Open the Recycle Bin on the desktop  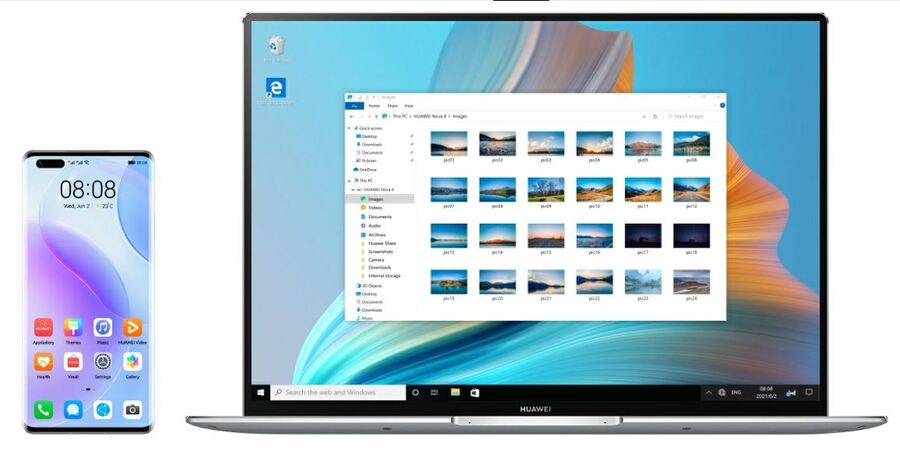pyautogui.click(x=277, y=46)
